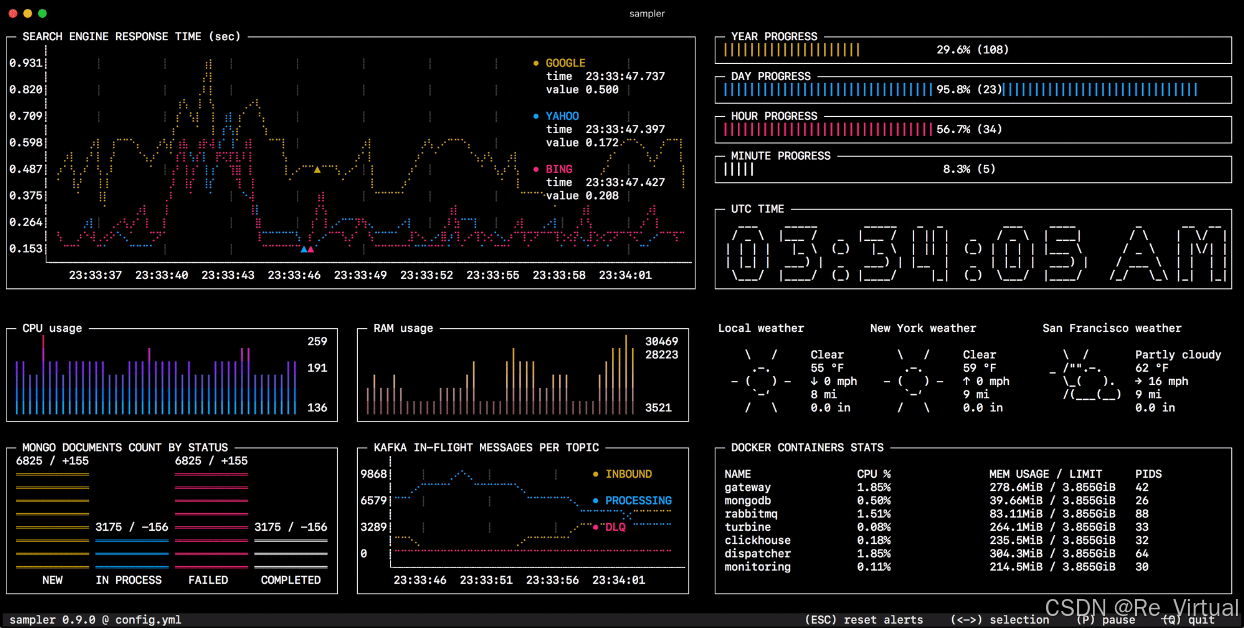Click the '95.8% (23)' day progress value
Screen dimensions: 1244x628
[969, 89]
